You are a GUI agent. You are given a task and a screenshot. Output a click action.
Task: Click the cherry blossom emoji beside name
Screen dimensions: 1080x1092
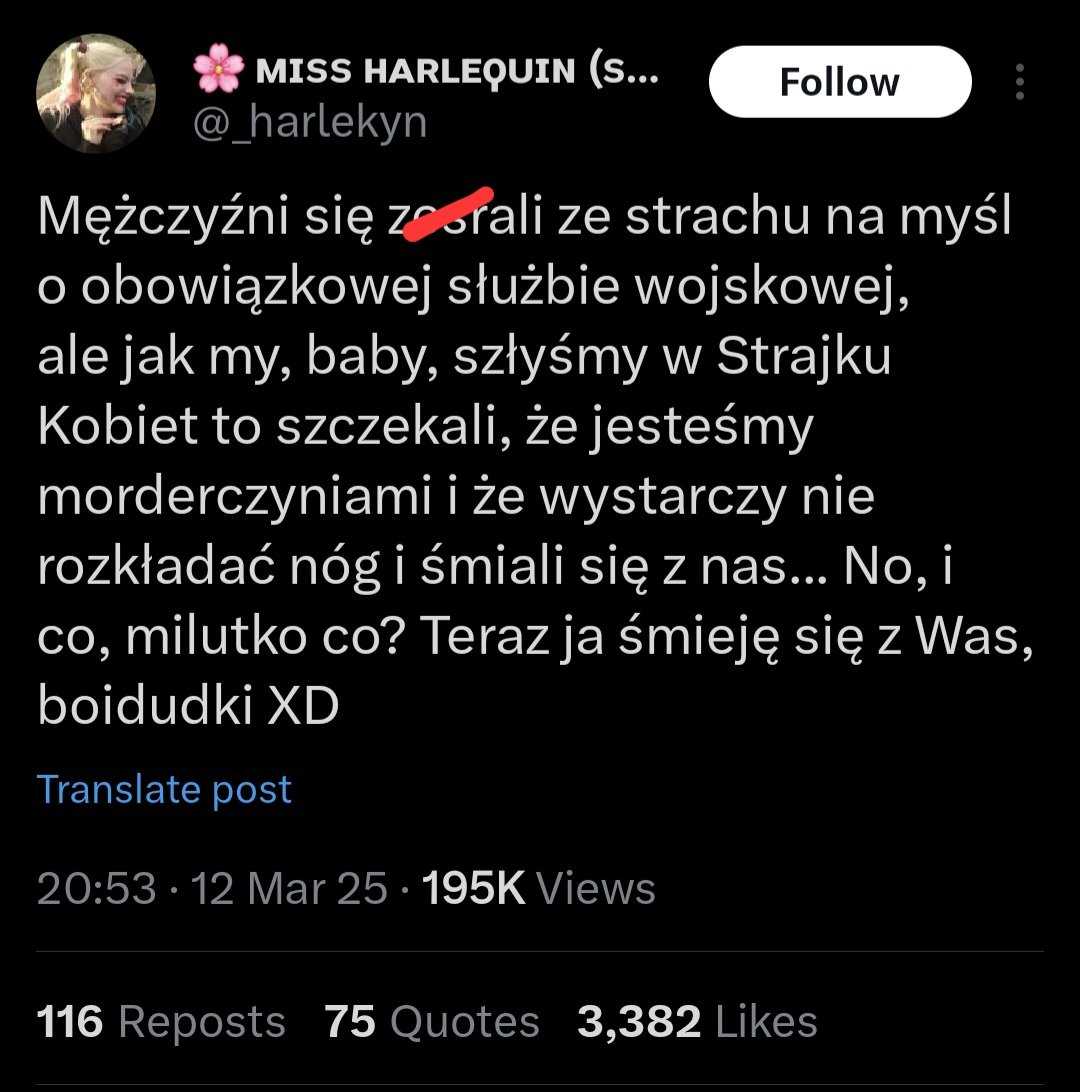(x=219, y=68)
